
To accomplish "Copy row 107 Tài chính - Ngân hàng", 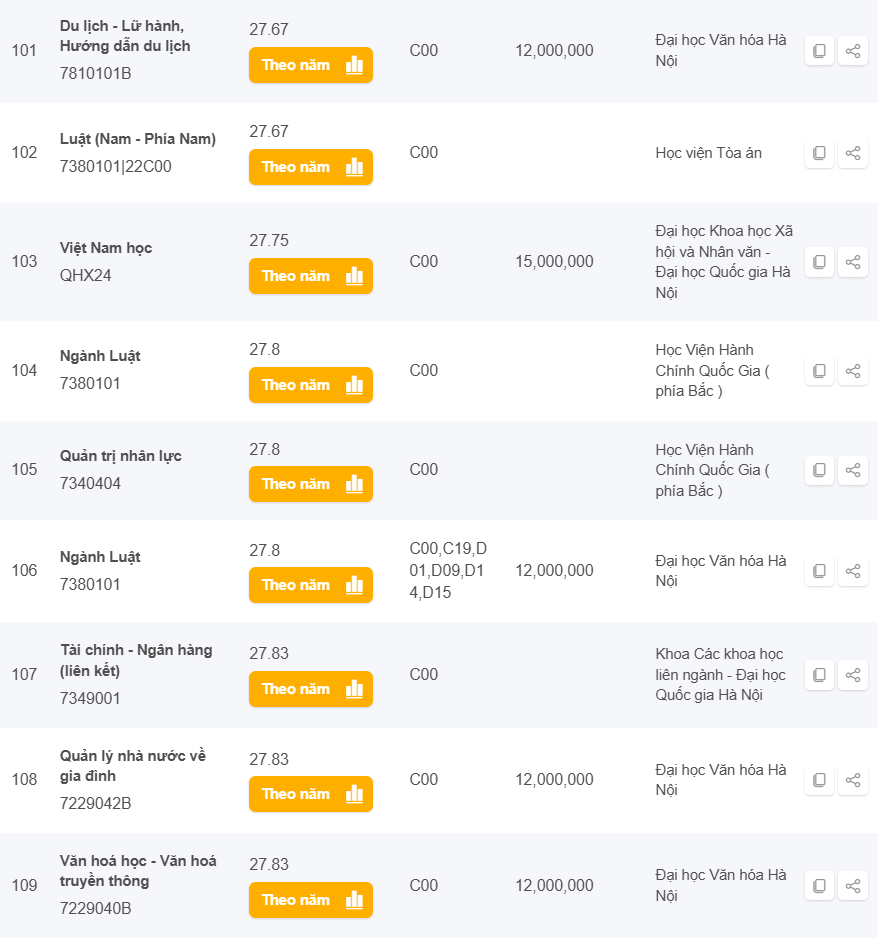I will tap(819, 675).
